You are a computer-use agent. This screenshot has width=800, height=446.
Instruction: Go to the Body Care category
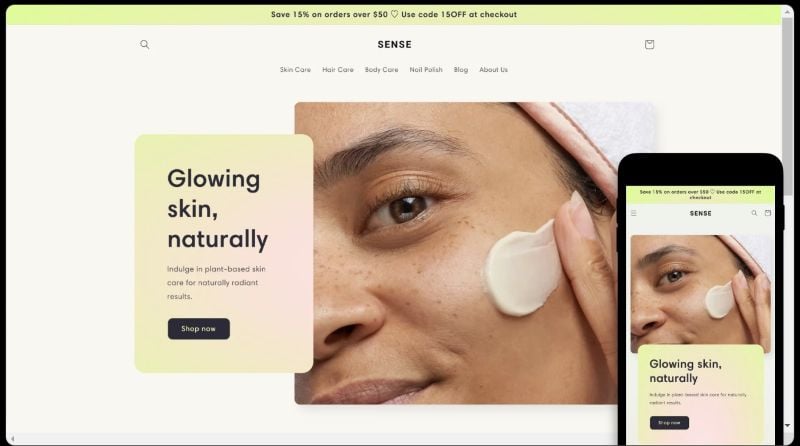pos(382,69)
